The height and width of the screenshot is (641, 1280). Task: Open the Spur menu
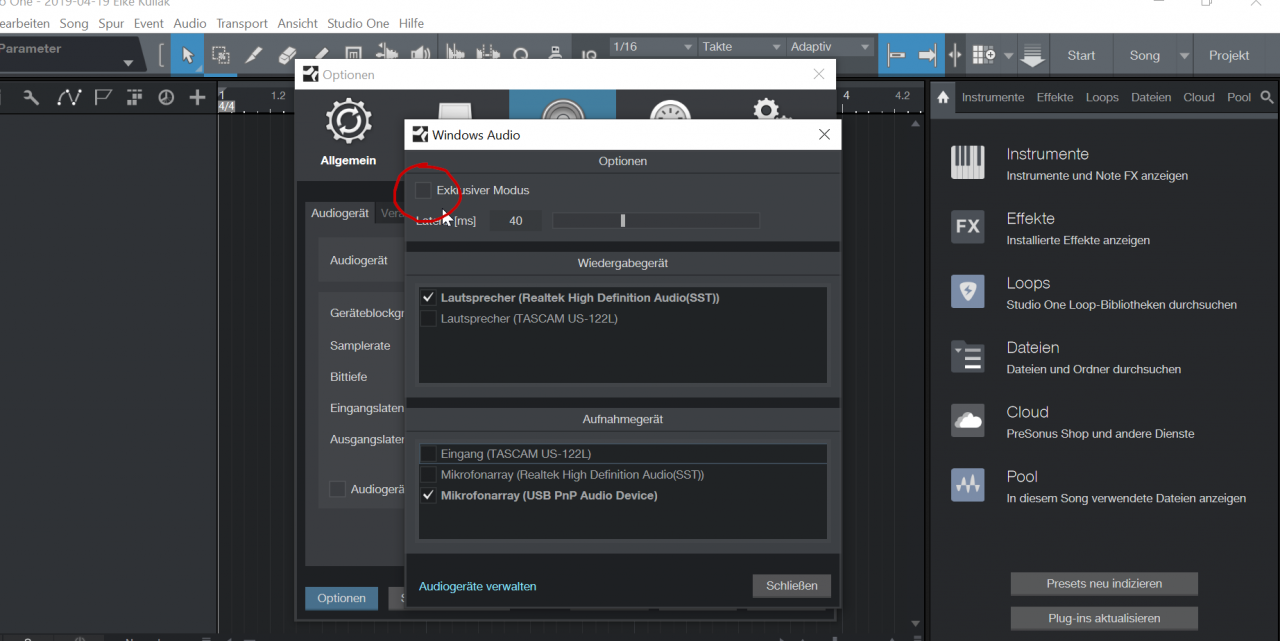tap(111, 23)
